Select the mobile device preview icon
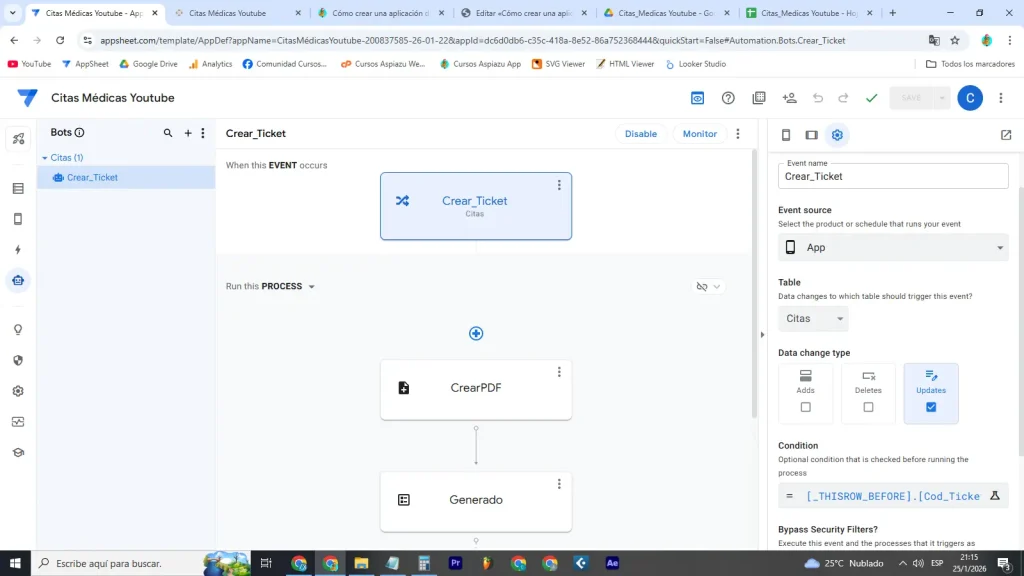The image size is (1024, 576). (784, 133)
